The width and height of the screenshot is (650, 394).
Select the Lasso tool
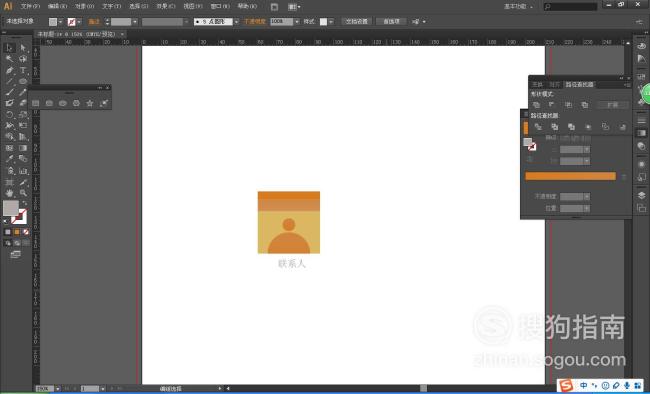coord(23,59)
